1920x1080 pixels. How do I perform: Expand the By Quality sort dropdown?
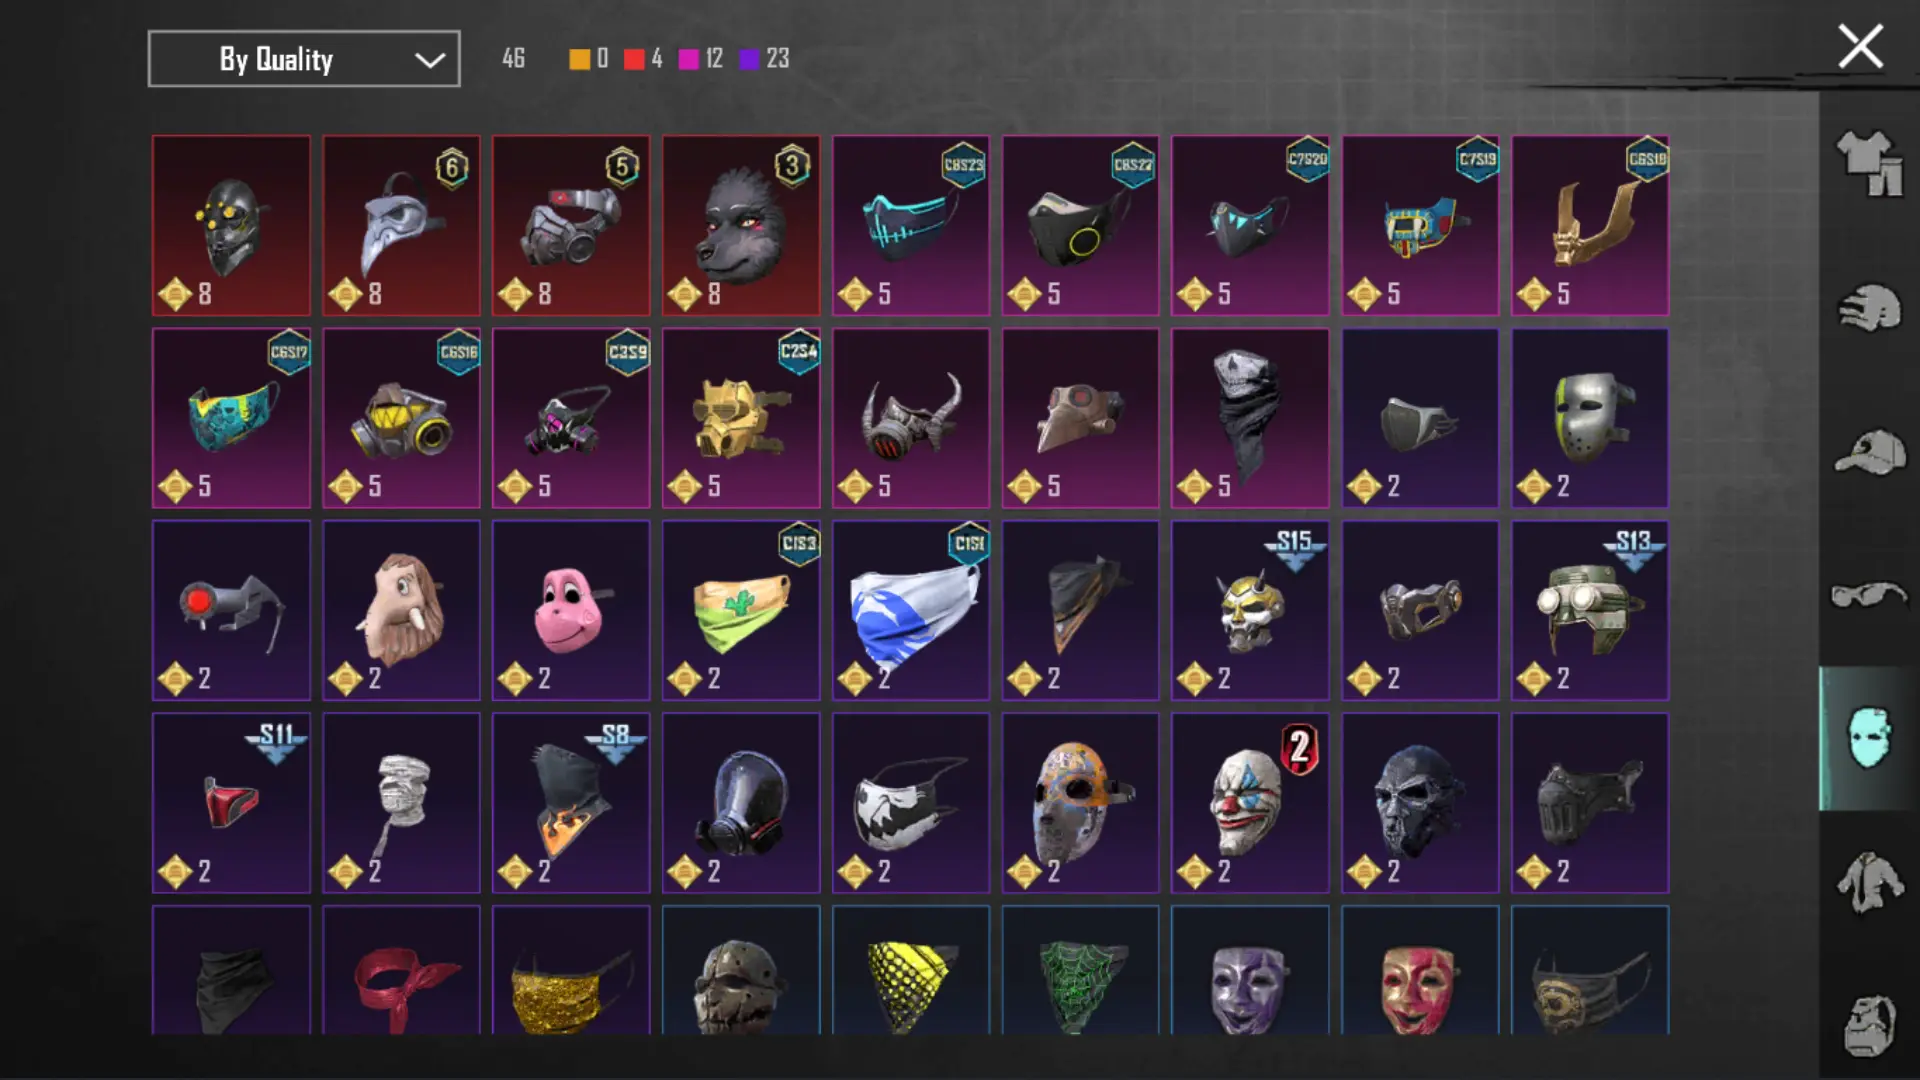point(304,59)
